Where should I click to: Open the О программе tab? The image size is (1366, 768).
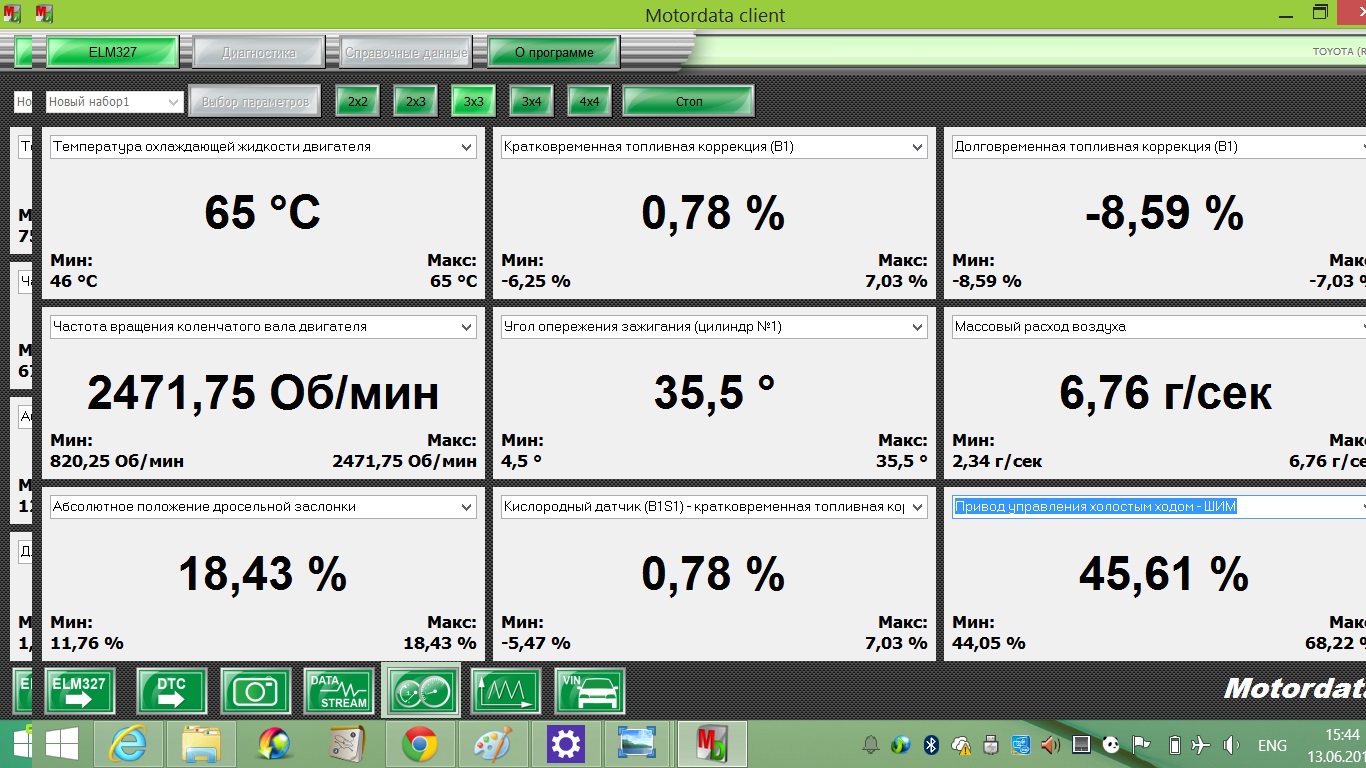pos(554,52)
